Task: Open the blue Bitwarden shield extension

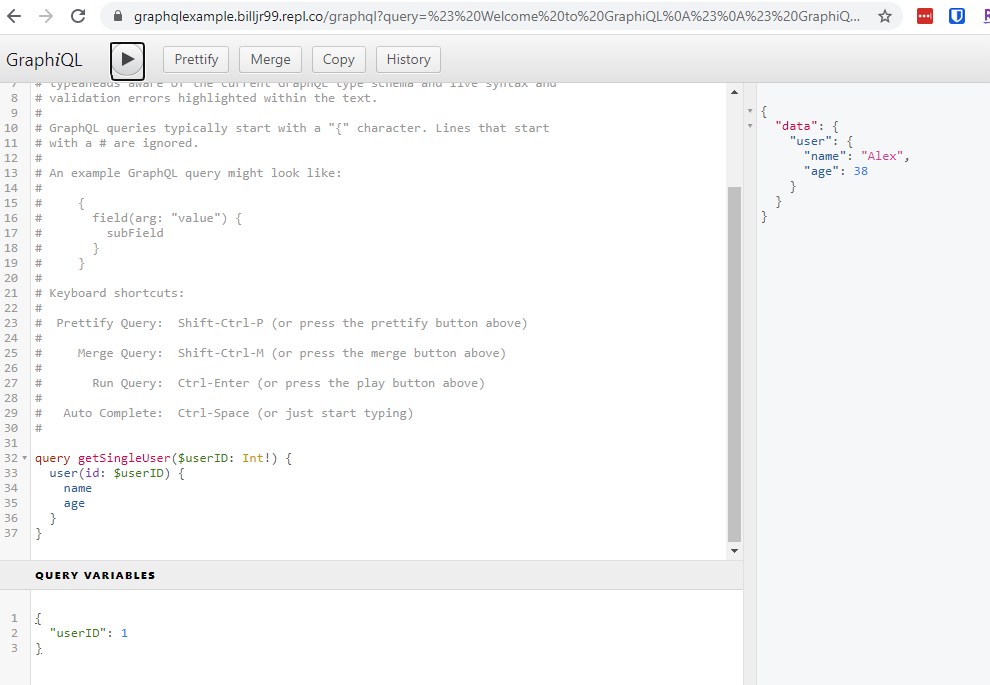Action: tap(957, 16)
